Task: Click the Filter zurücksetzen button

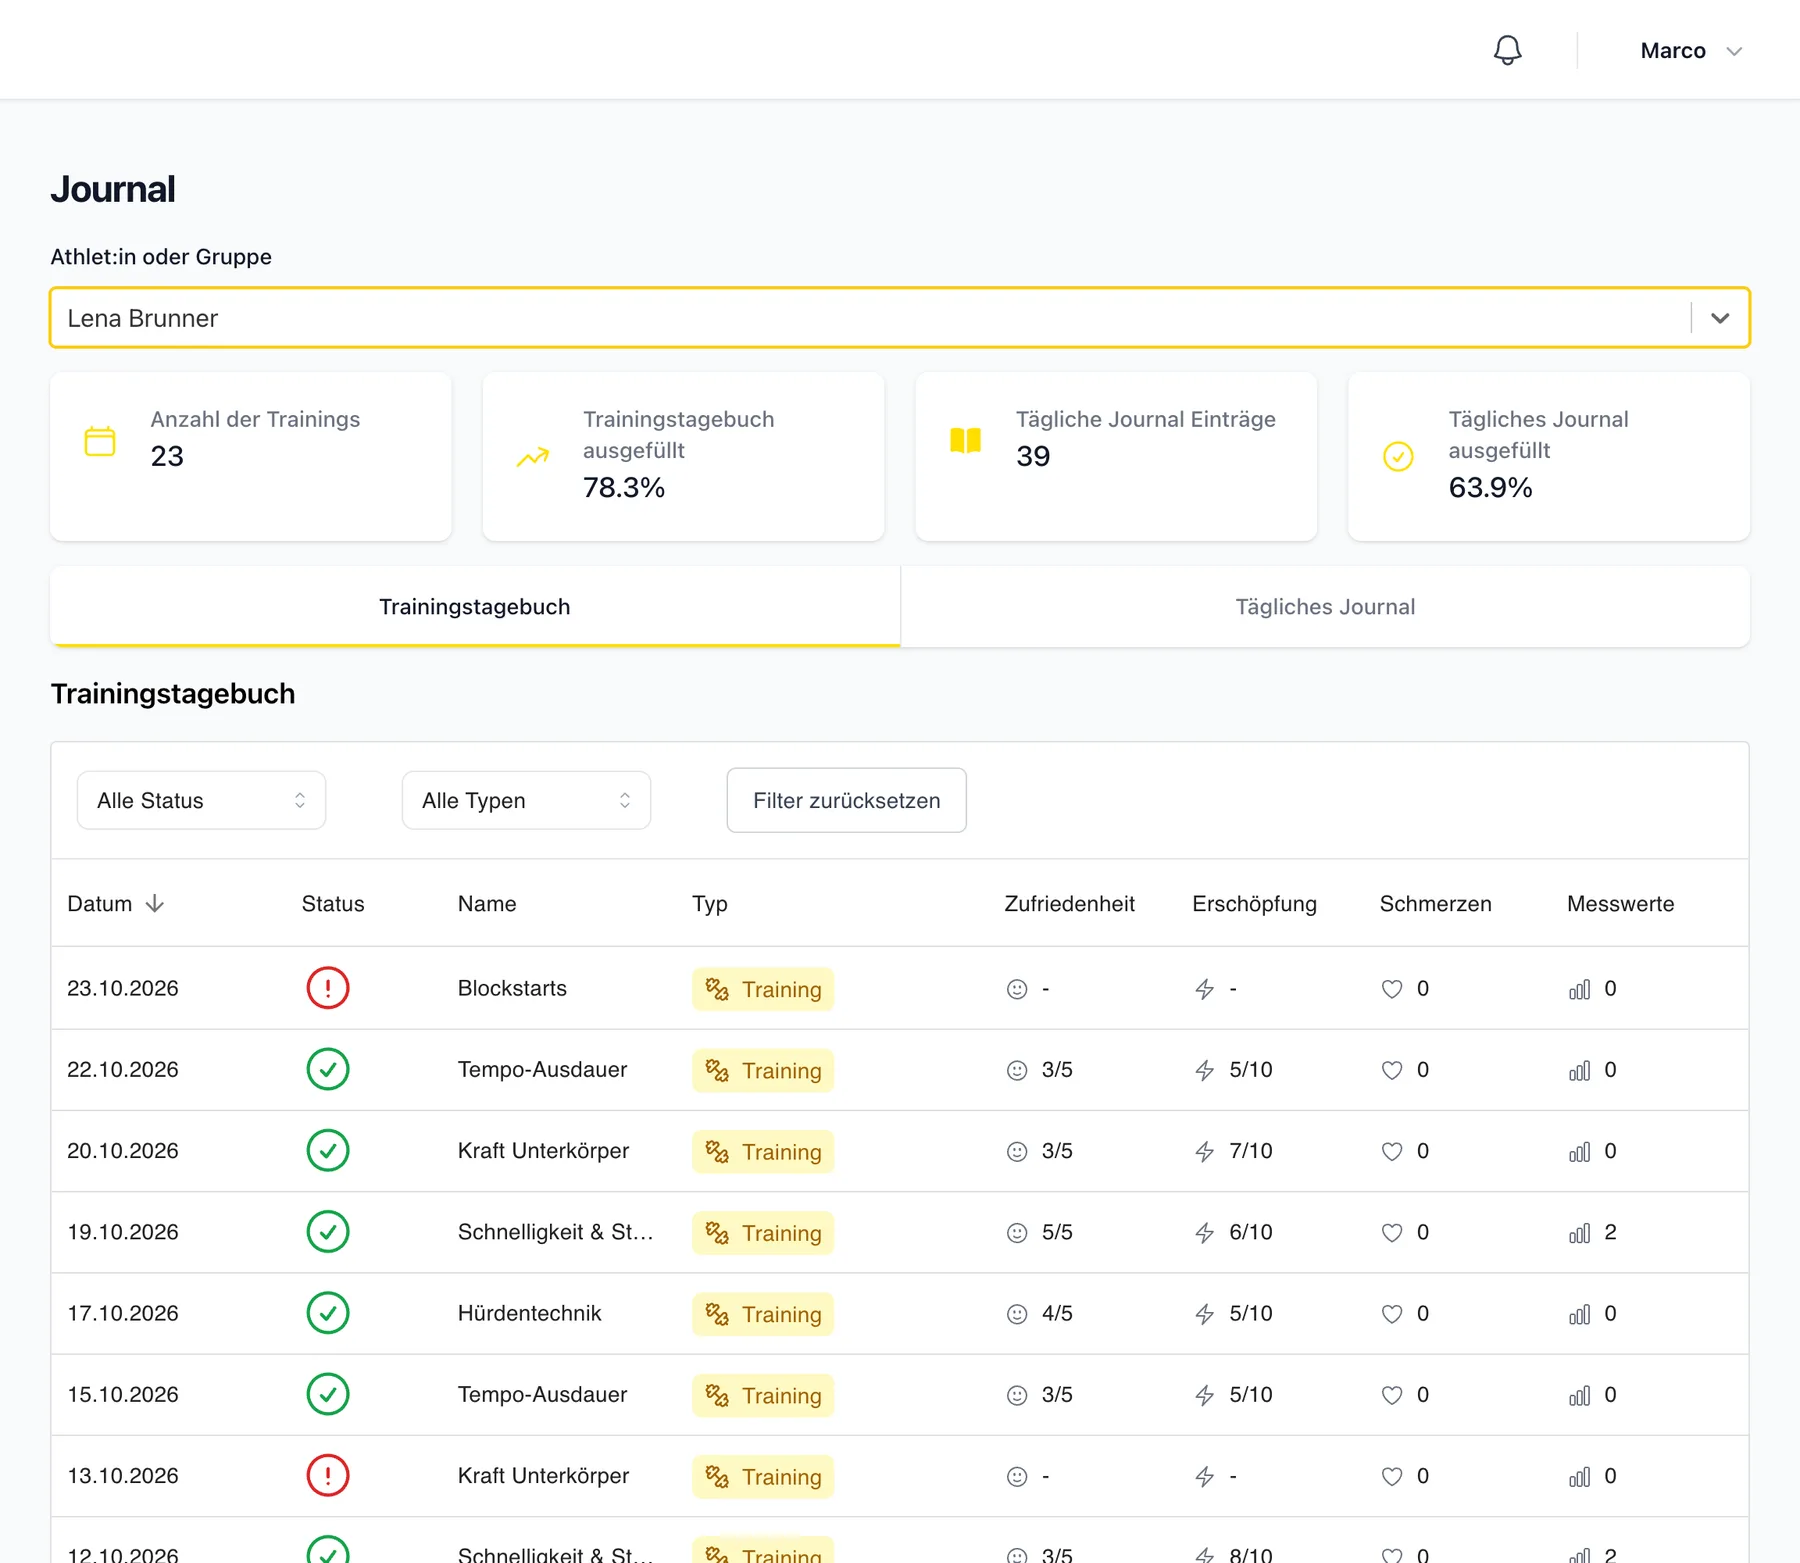Action: click(846, 800)
